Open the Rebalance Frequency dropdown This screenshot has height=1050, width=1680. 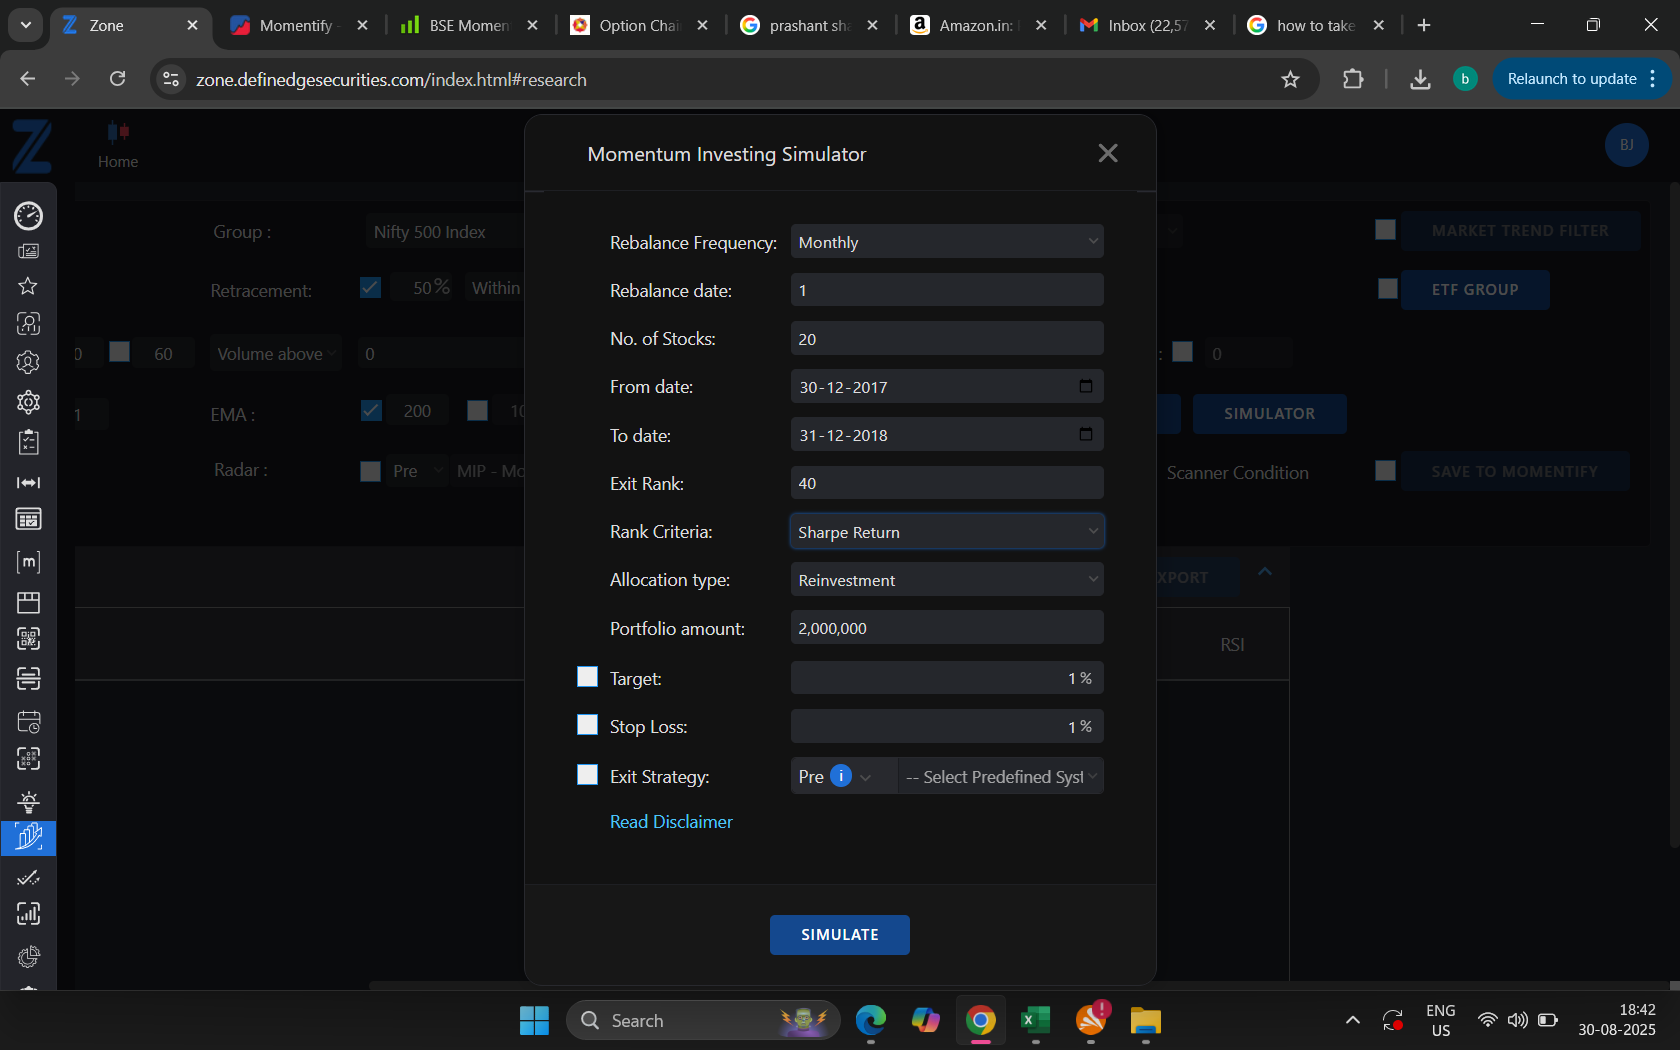click(x=947, y=241)
